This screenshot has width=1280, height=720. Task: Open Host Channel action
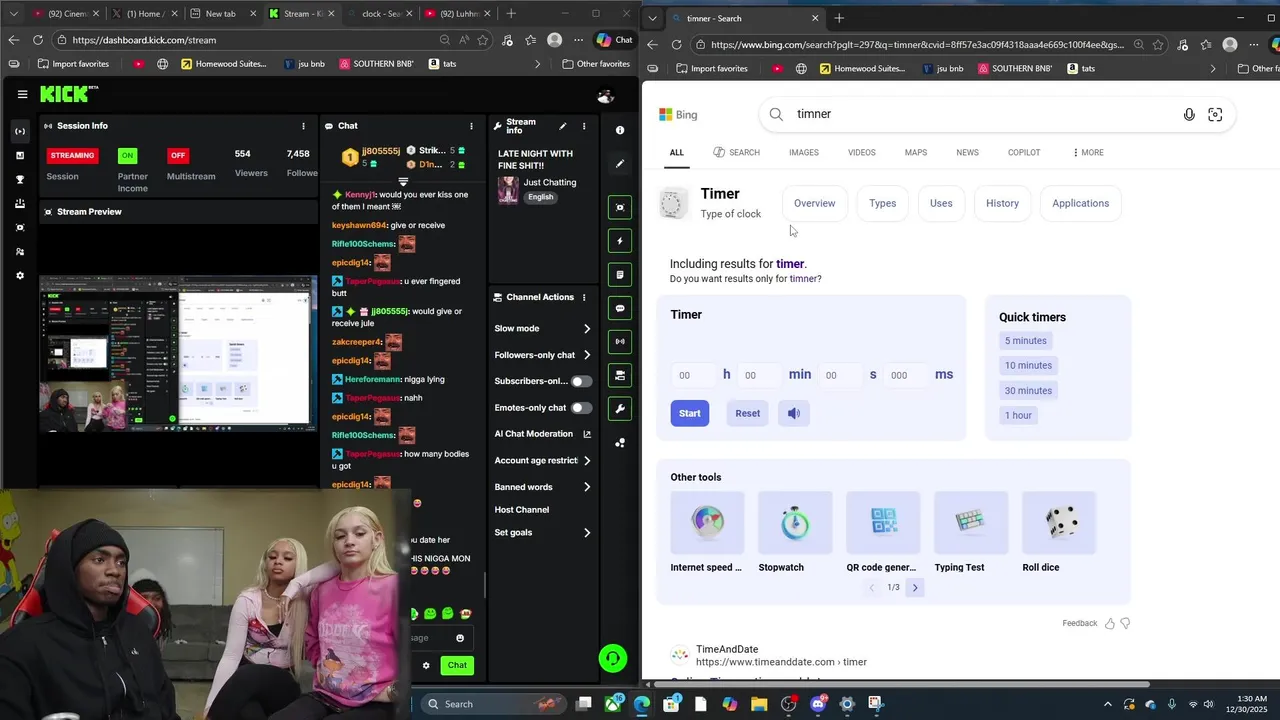pos(521,510)
